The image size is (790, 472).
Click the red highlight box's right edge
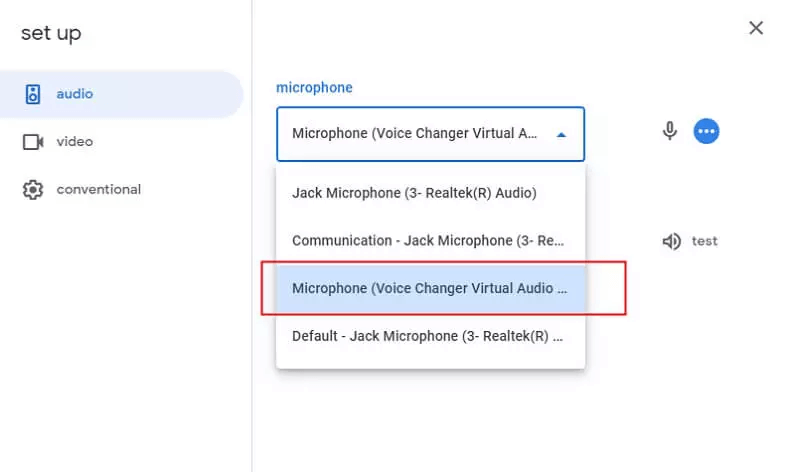pos(626,288)
